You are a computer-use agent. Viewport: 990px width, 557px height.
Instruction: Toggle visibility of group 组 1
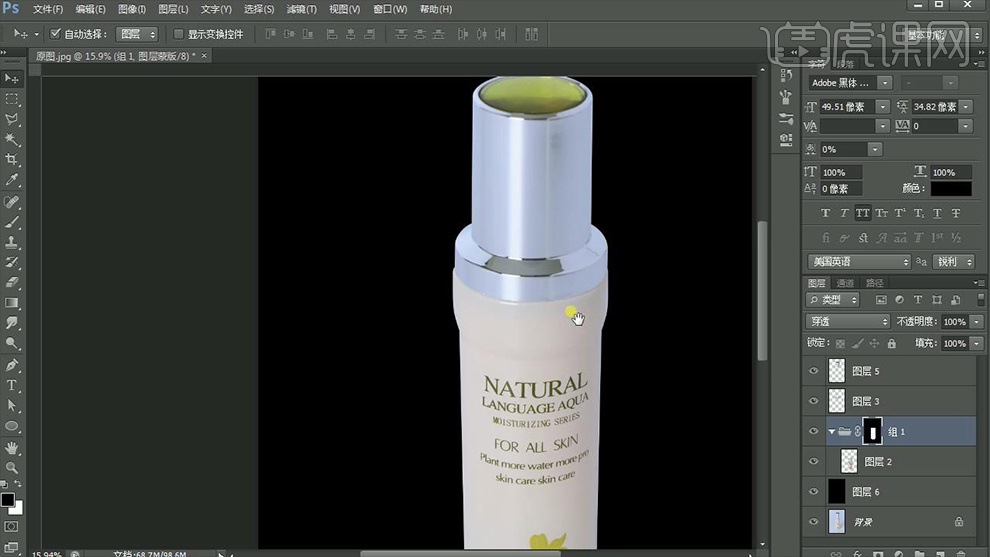[813, 431]
